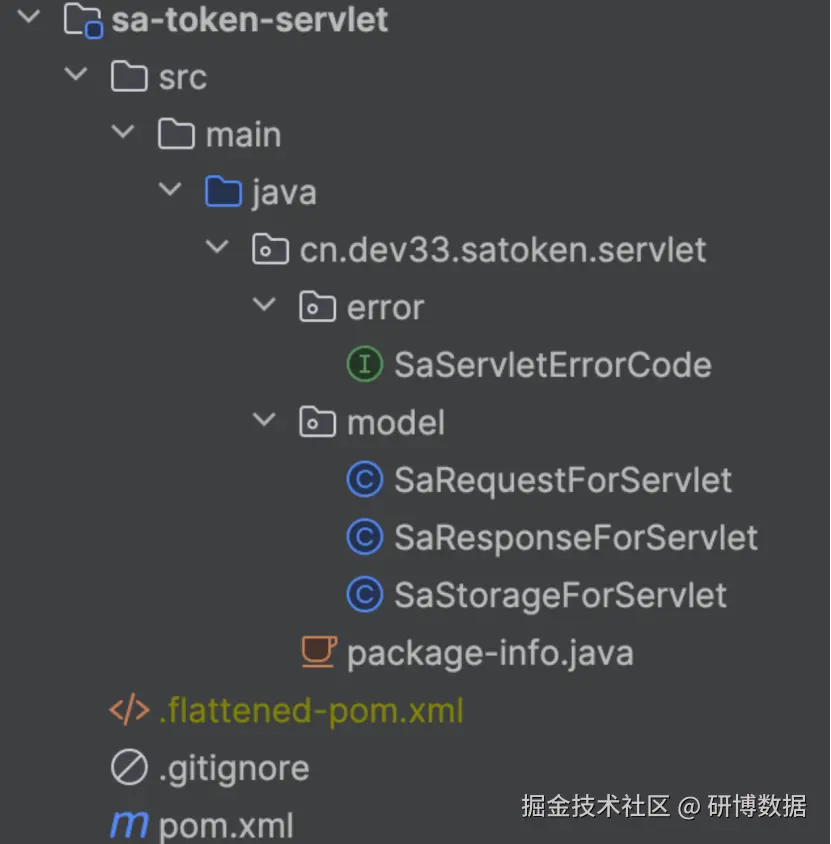Collapse the model package
Image resolution: width=831 pixels, height=844 pixels.
(x=265, y=421)
